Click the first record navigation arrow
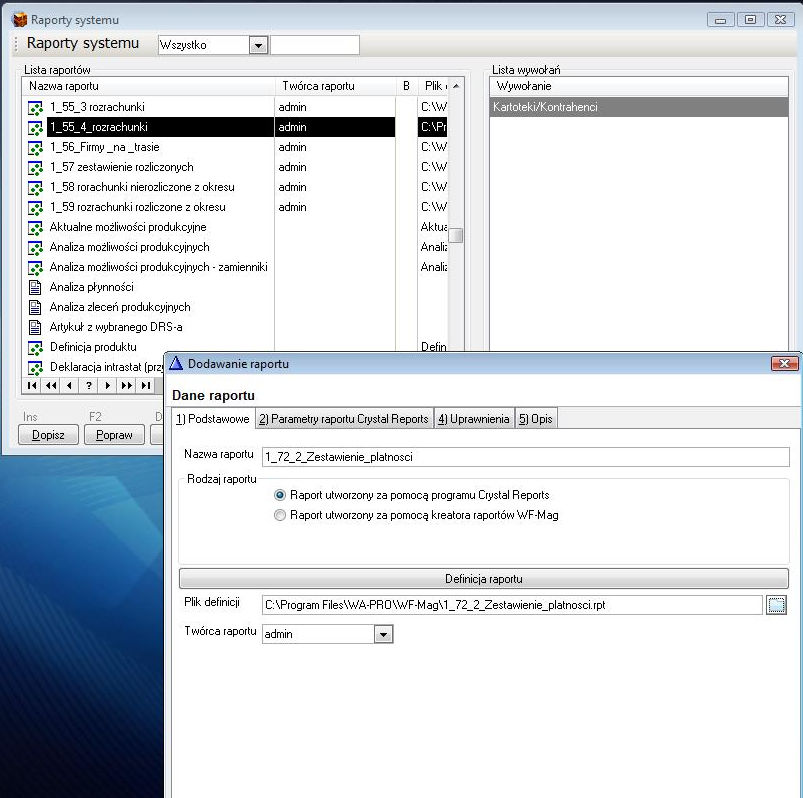This screenshot has width=803, height=798. [32, 385]
